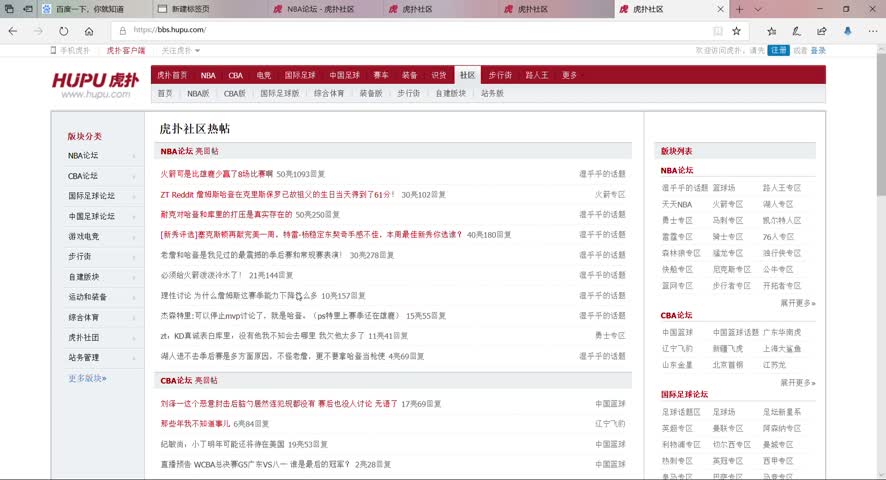Image resolution: width=886 pixels, height=480 pixels.
Task: Open NBA版 in sub navigation
Action: (x=198, y=93)
